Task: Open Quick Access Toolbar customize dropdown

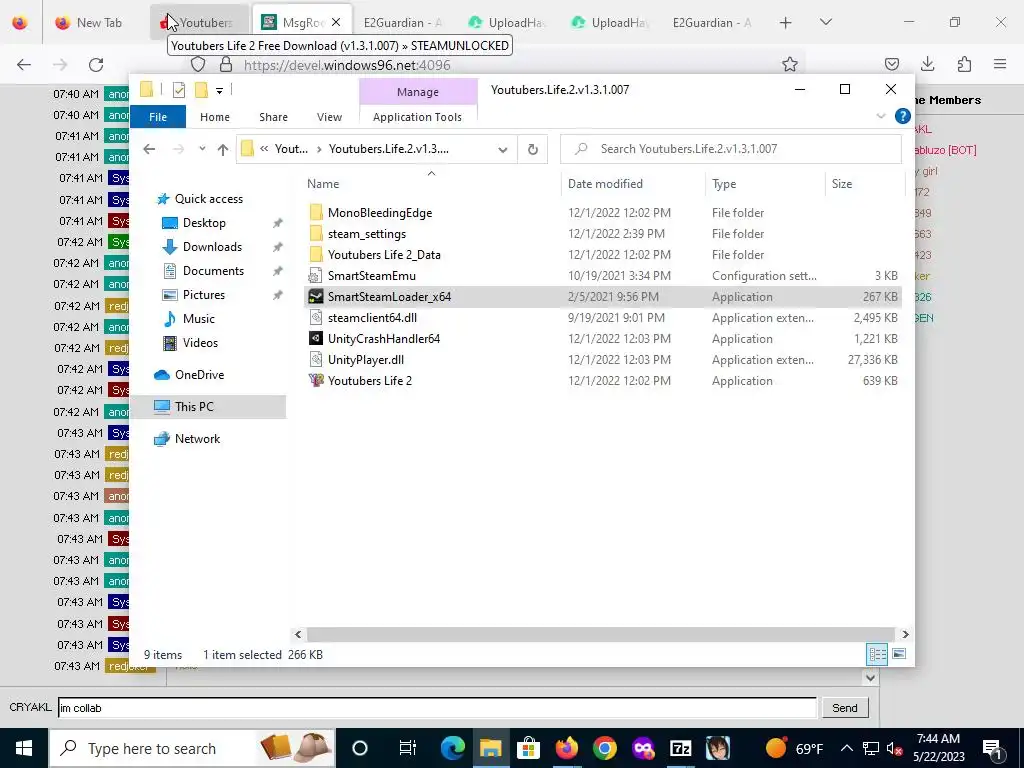Action: tap(219, 90)
